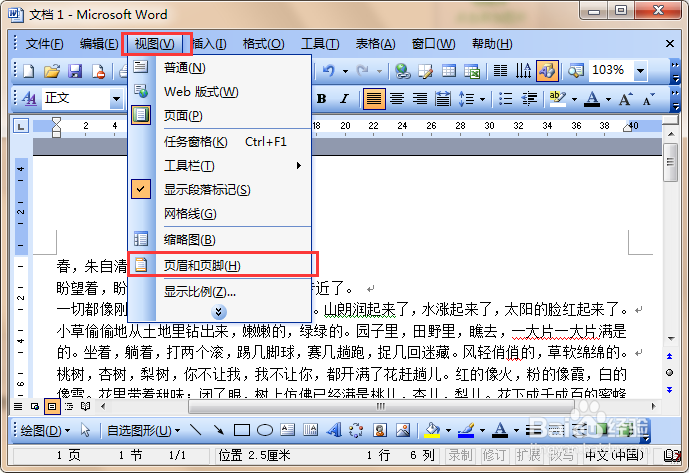Switch to Normal view in menu
The width and height of the screenshot is (689, 473).
220,68
